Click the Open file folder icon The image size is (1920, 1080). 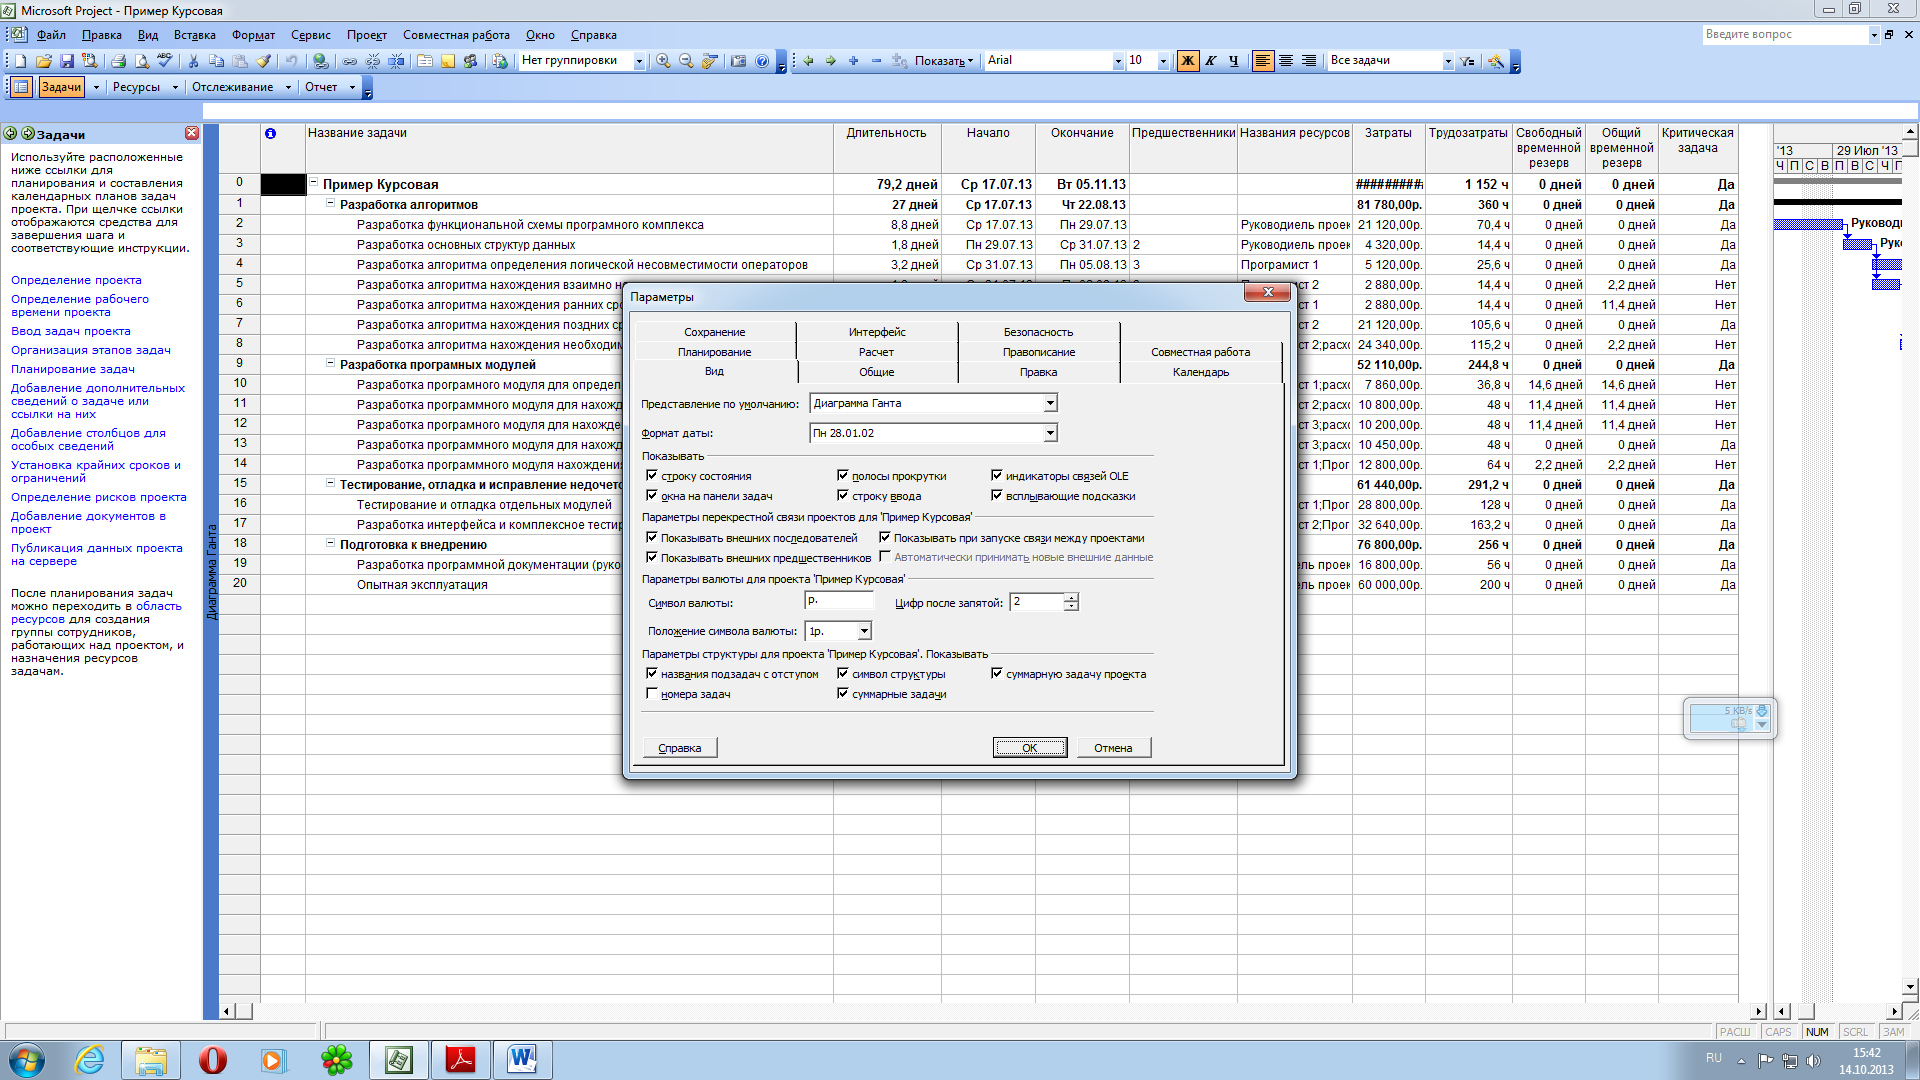pyautogui.click(x=43, y=61)
